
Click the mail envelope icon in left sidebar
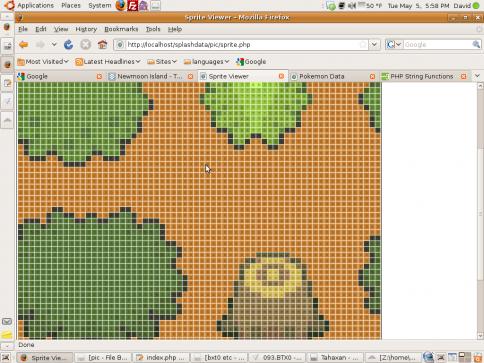(7, 322)
